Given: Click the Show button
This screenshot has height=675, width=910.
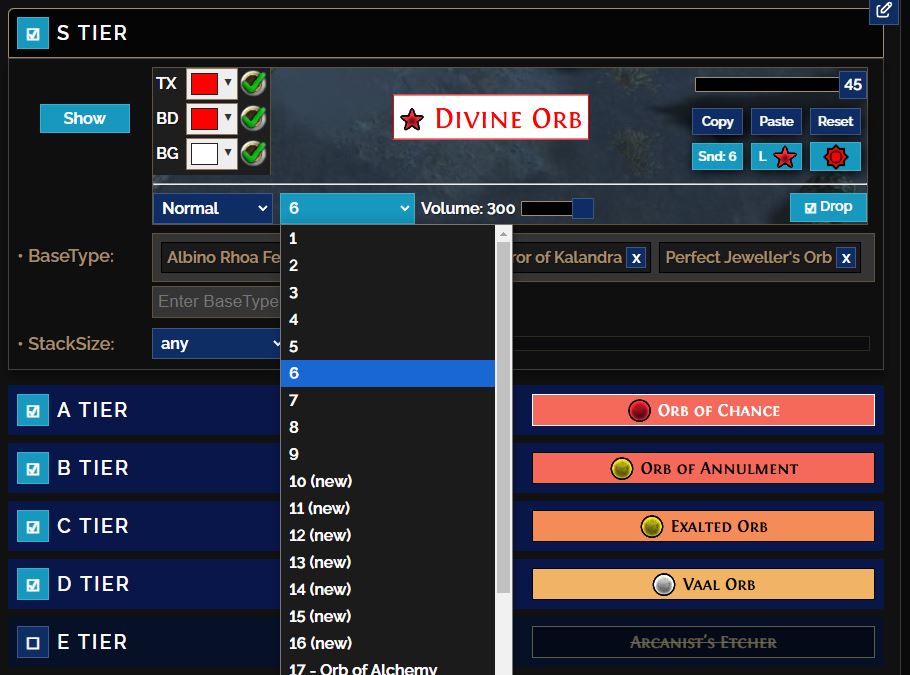Looking at the screenshot, I should tap(85, 118).
